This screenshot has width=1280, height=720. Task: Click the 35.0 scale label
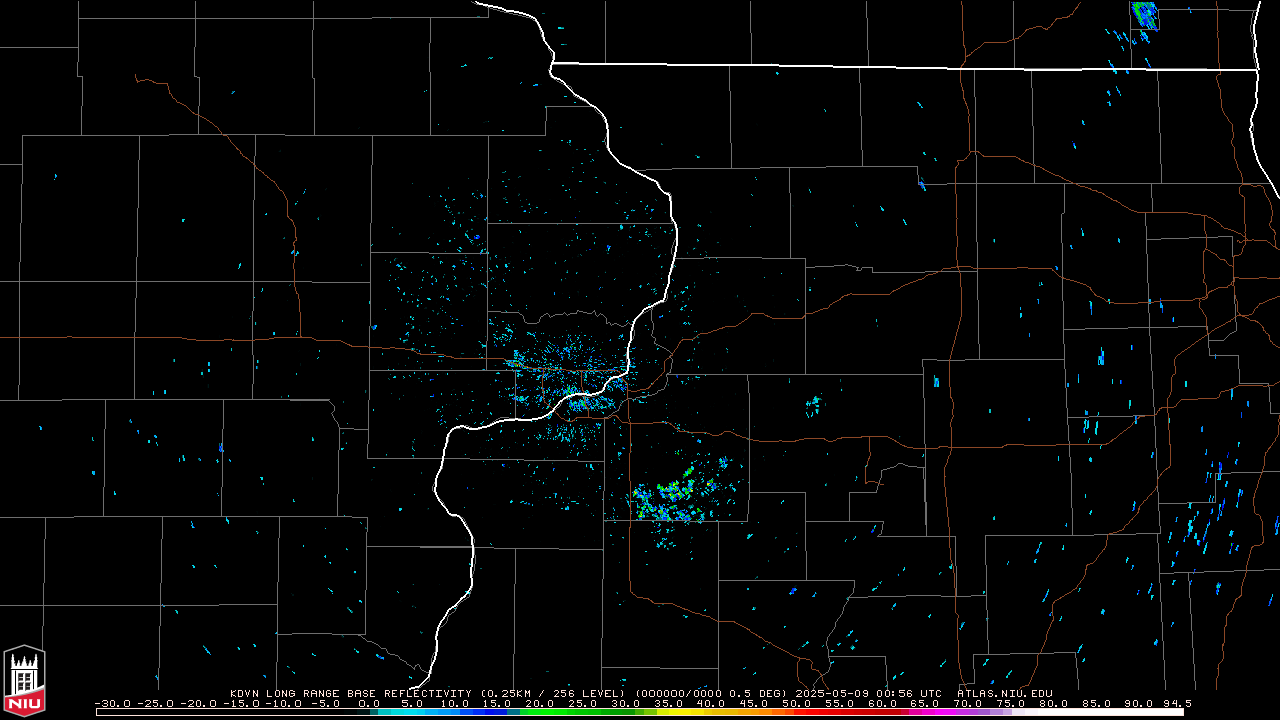point(667,703)
